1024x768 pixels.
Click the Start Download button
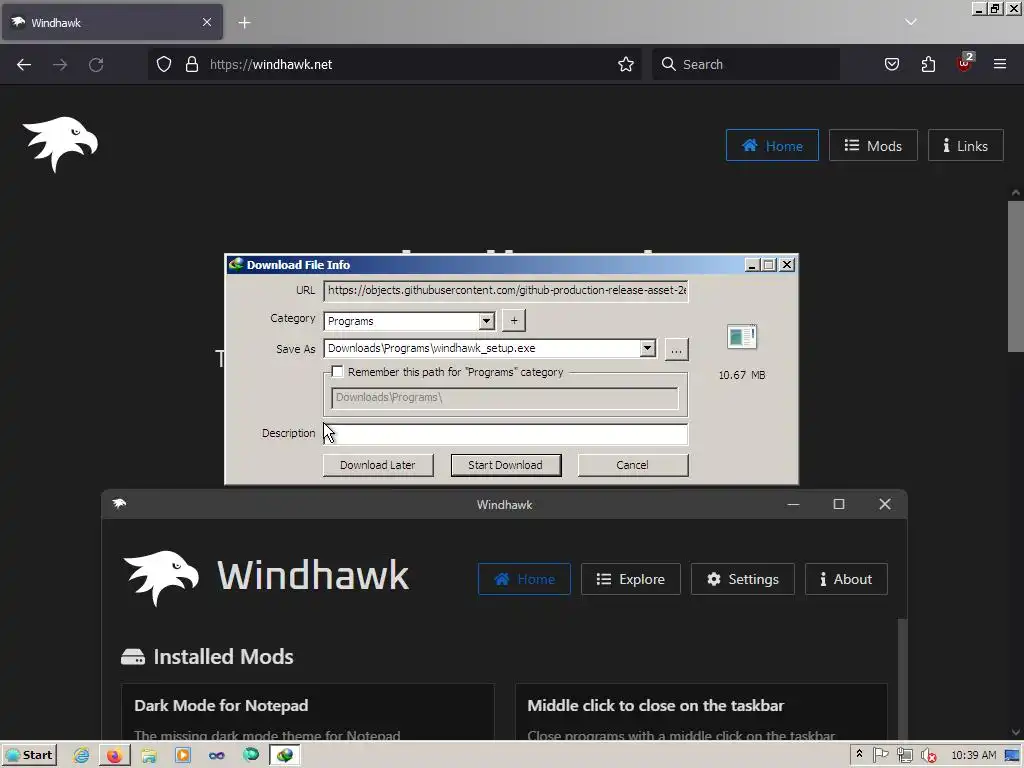(505, 465)
